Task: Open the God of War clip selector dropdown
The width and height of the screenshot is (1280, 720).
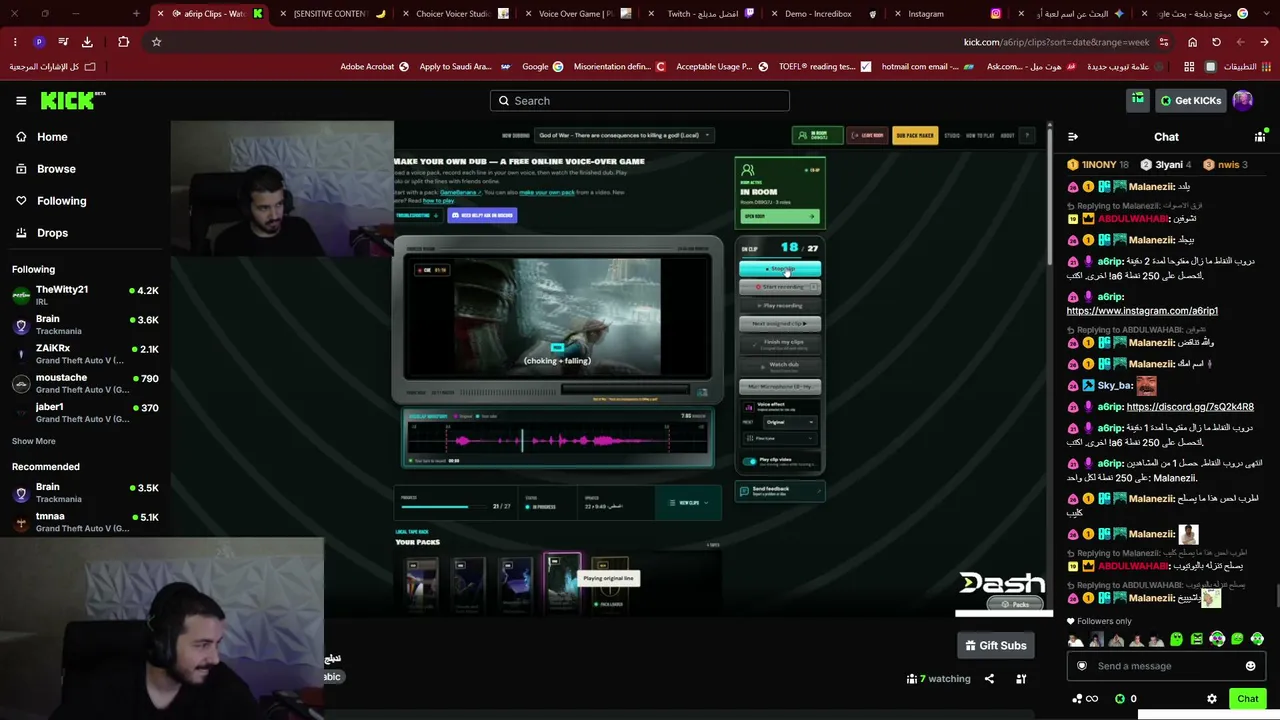Action: 624,135
